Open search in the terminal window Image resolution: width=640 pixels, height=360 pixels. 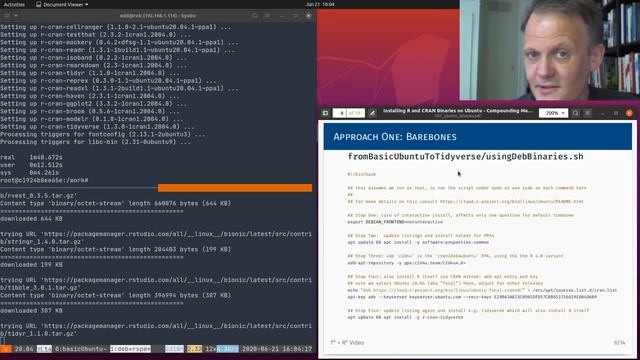[x=255, y=16]
